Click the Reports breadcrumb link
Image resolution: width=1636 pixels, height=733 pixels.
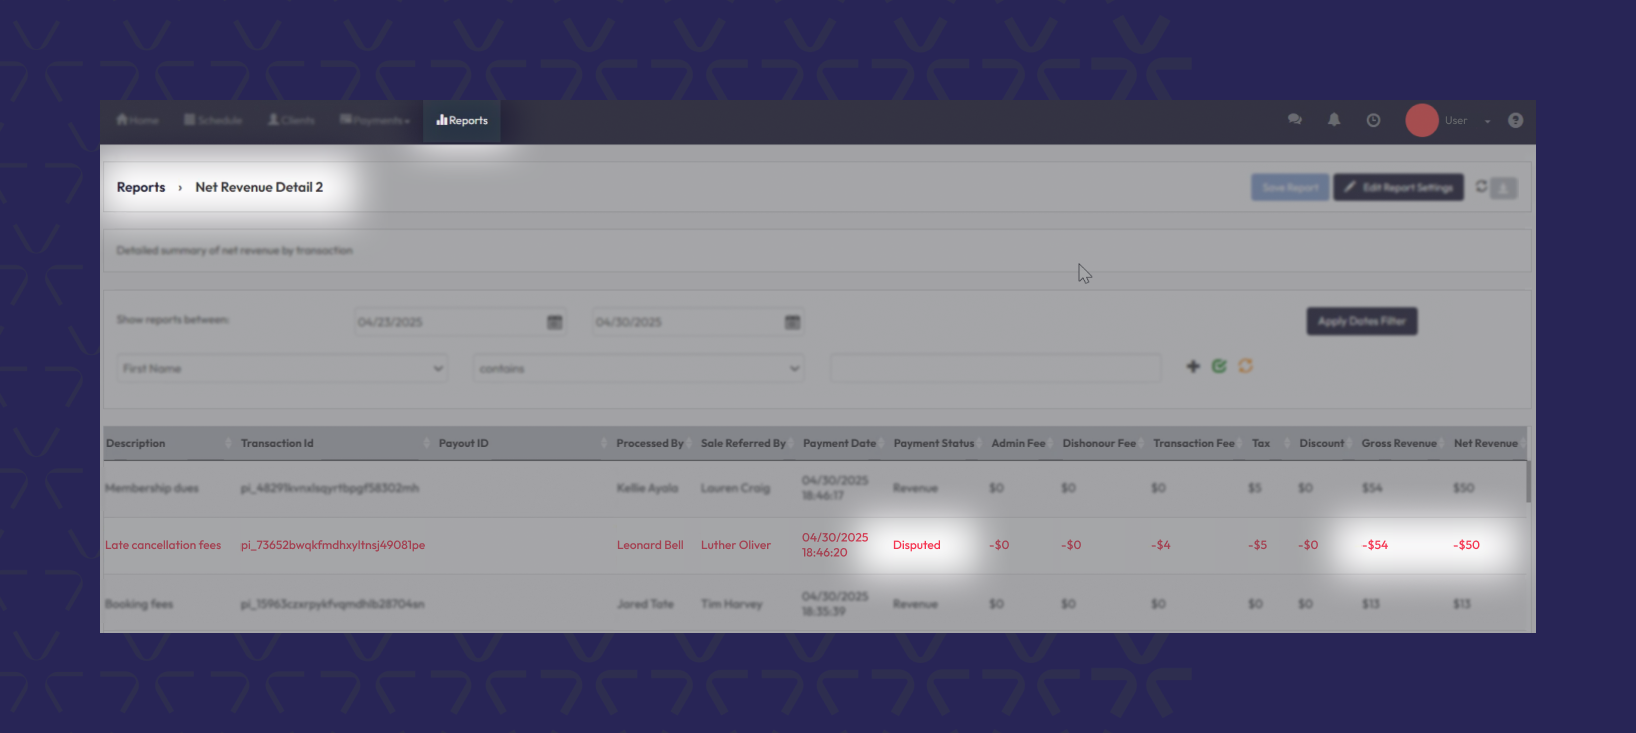pyautogui.click(x=141, y=187)
